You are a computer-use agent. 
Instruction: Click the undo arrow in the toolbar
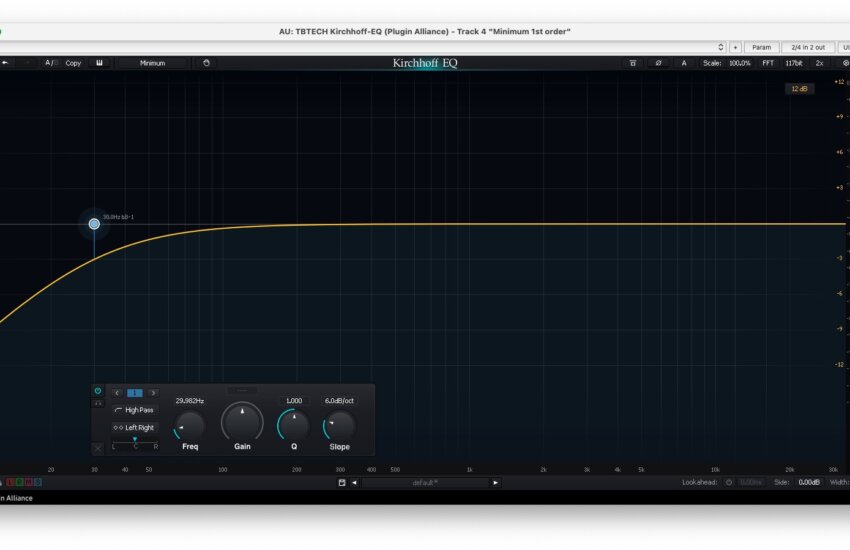[5, 63]
